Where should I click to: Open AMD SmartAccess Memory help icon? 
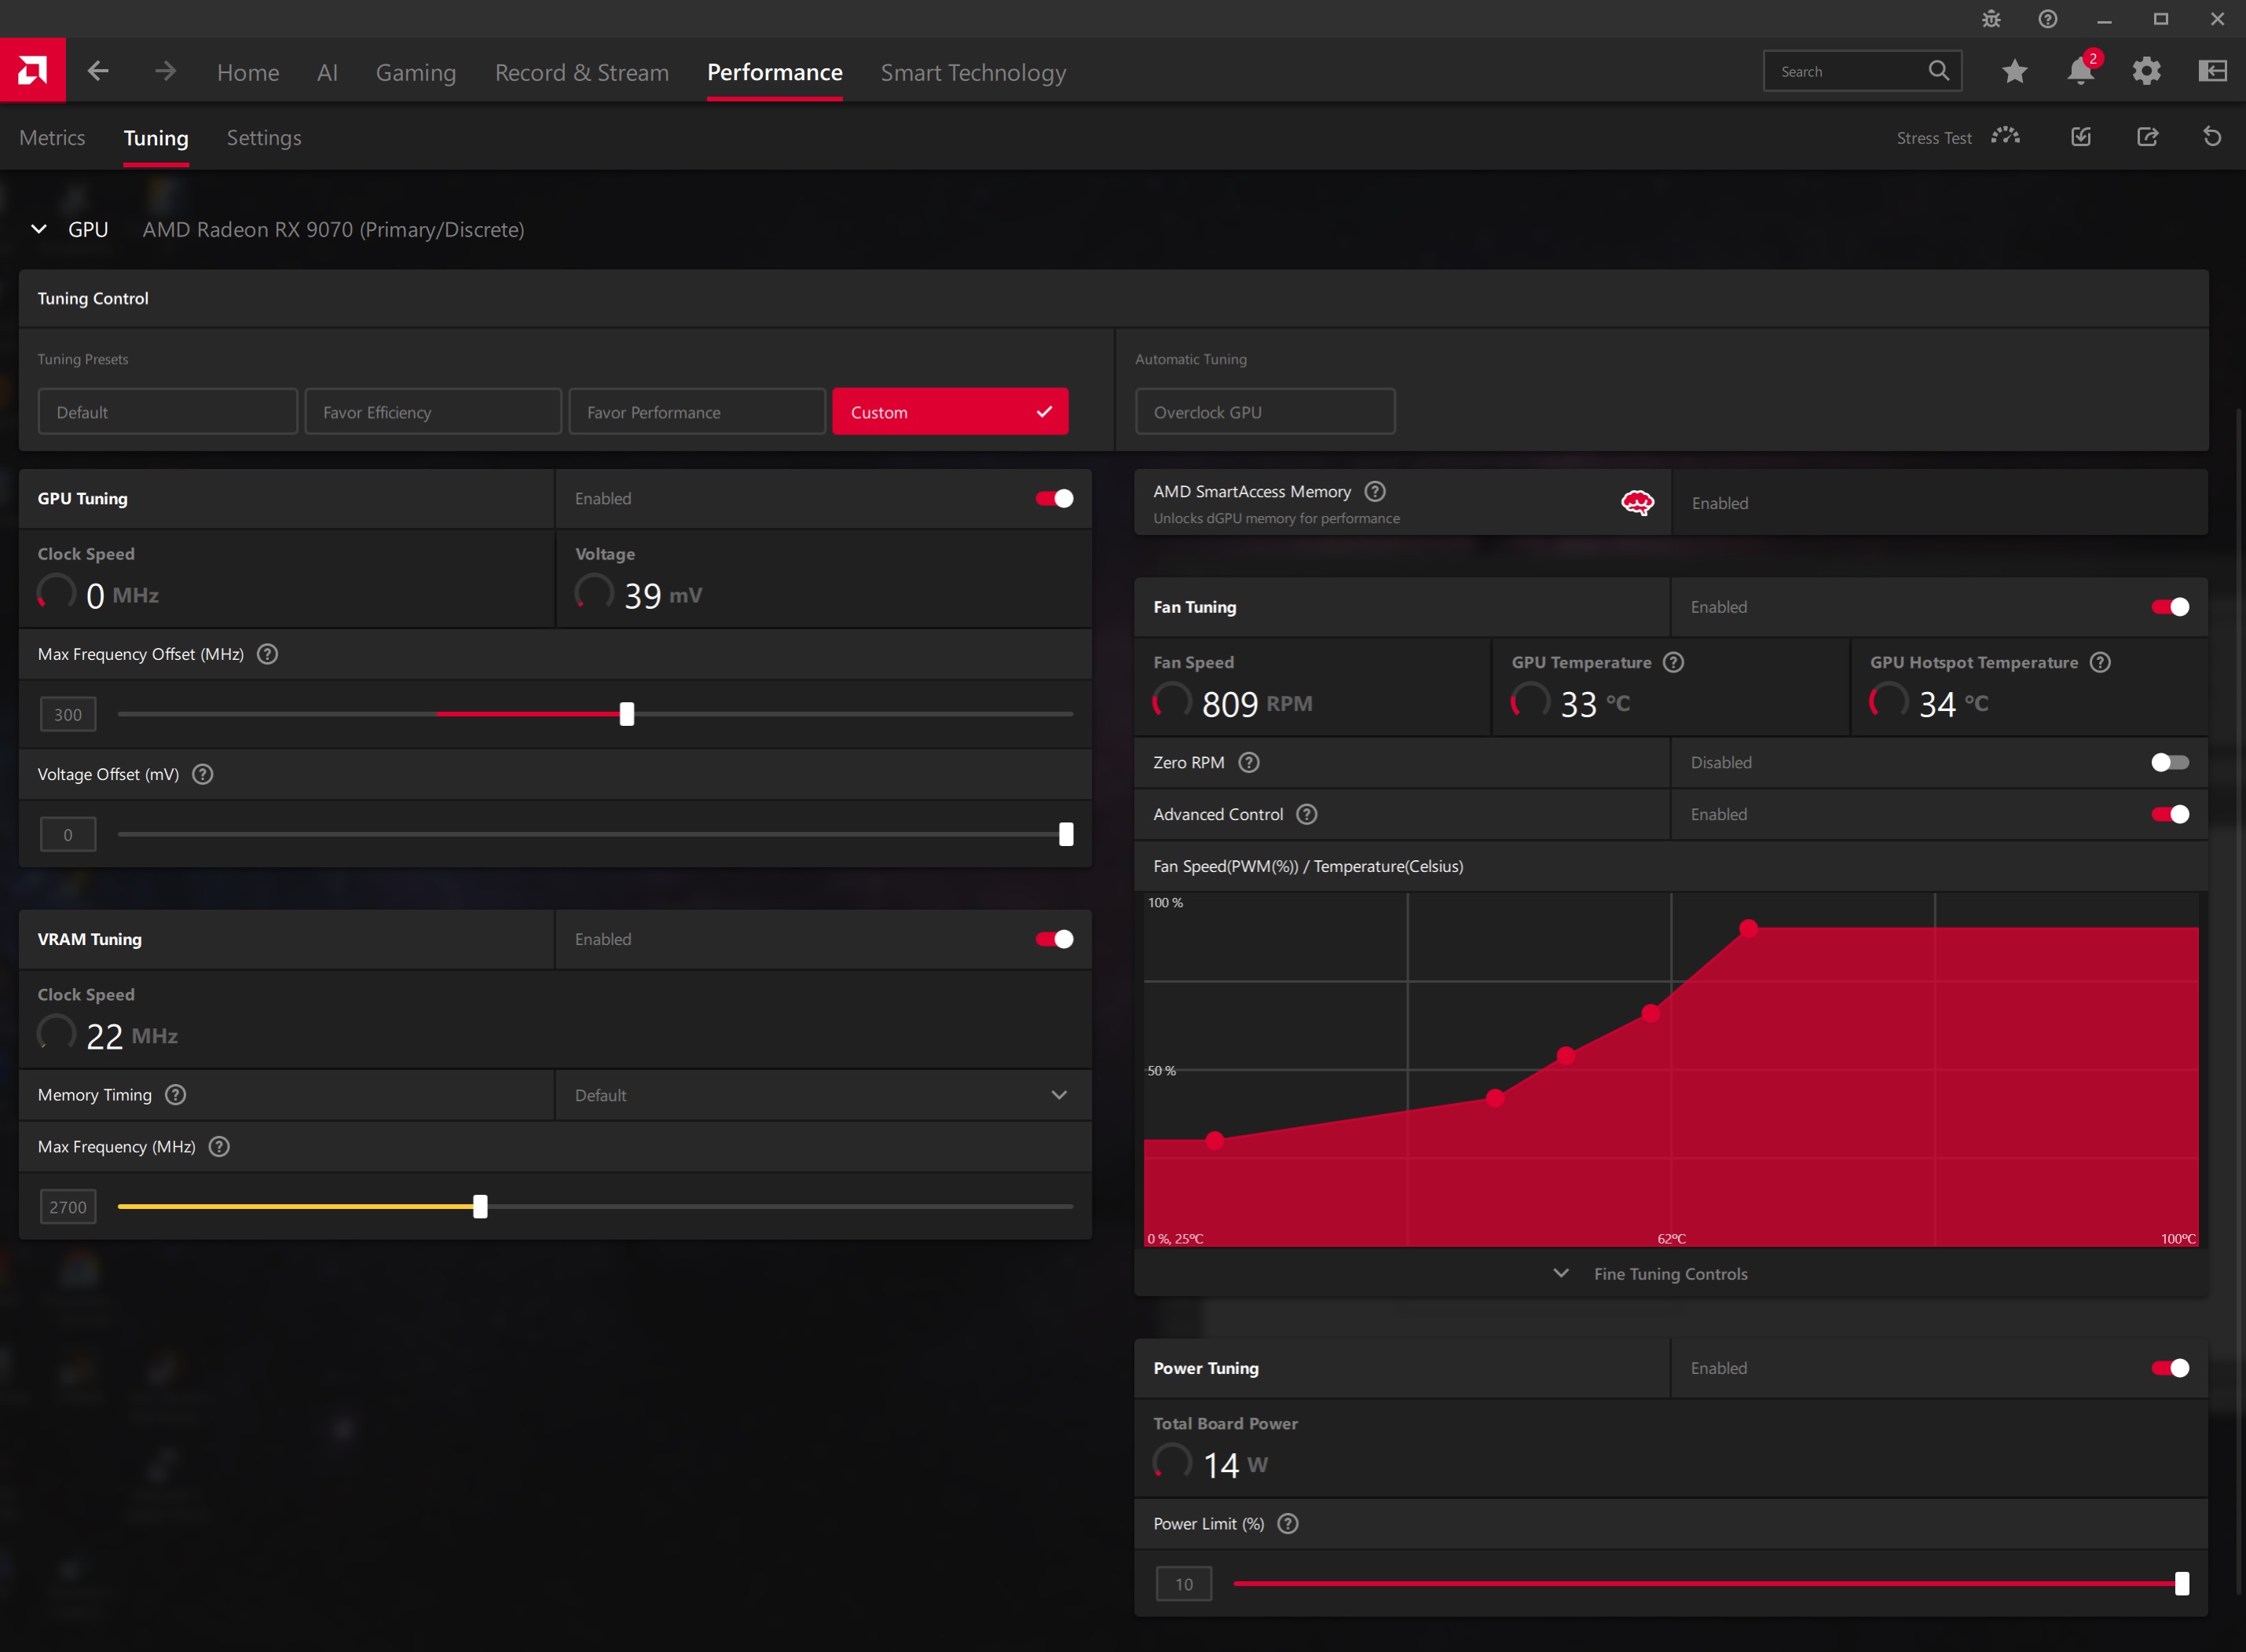click(x=1375, y=491)
